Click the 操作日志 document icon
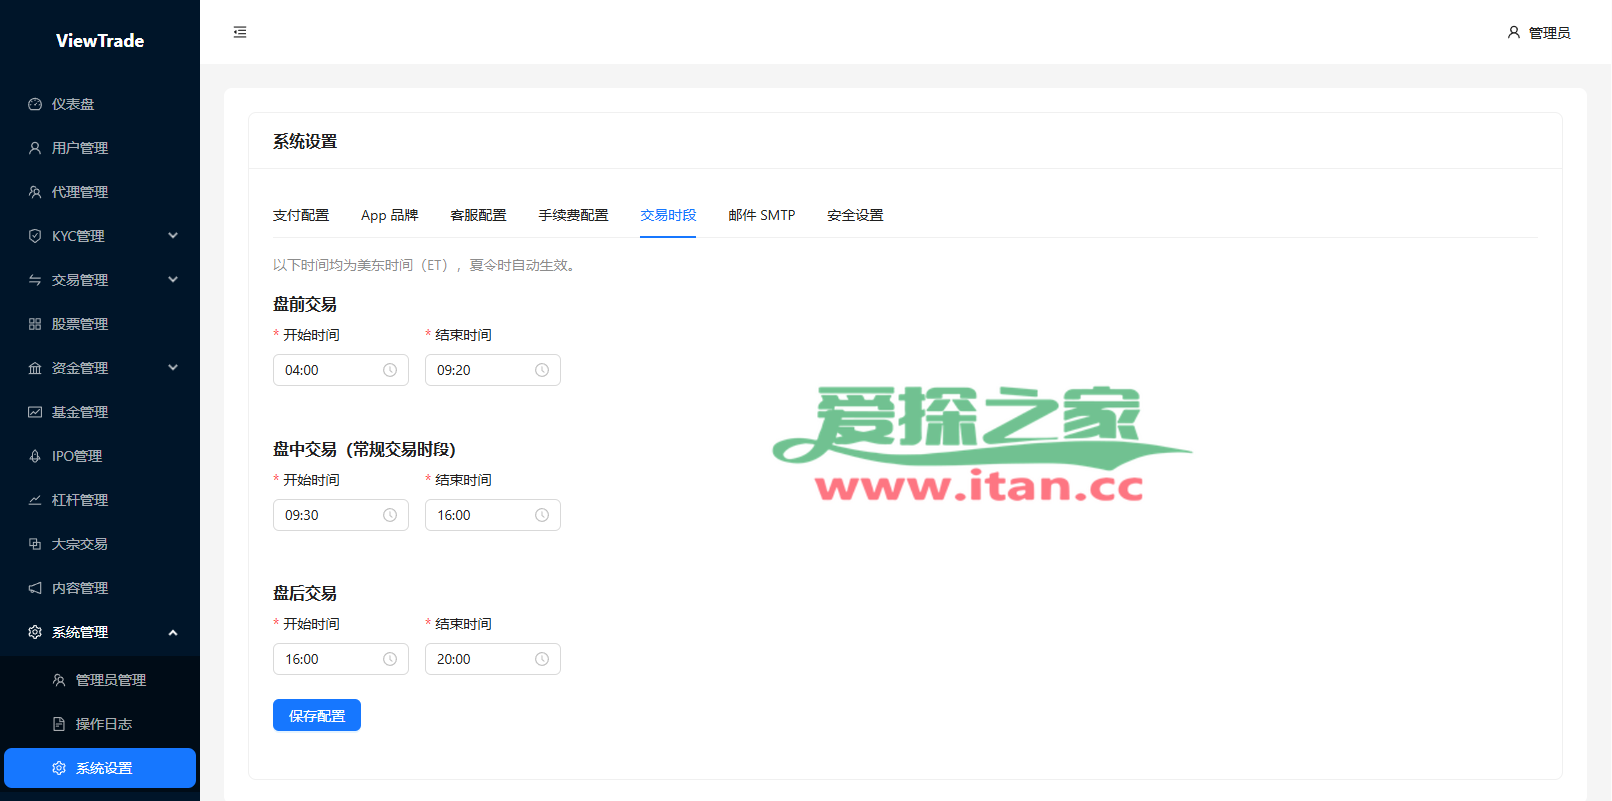The width and height of the screenshot is (1612, 801). point(59,724)
